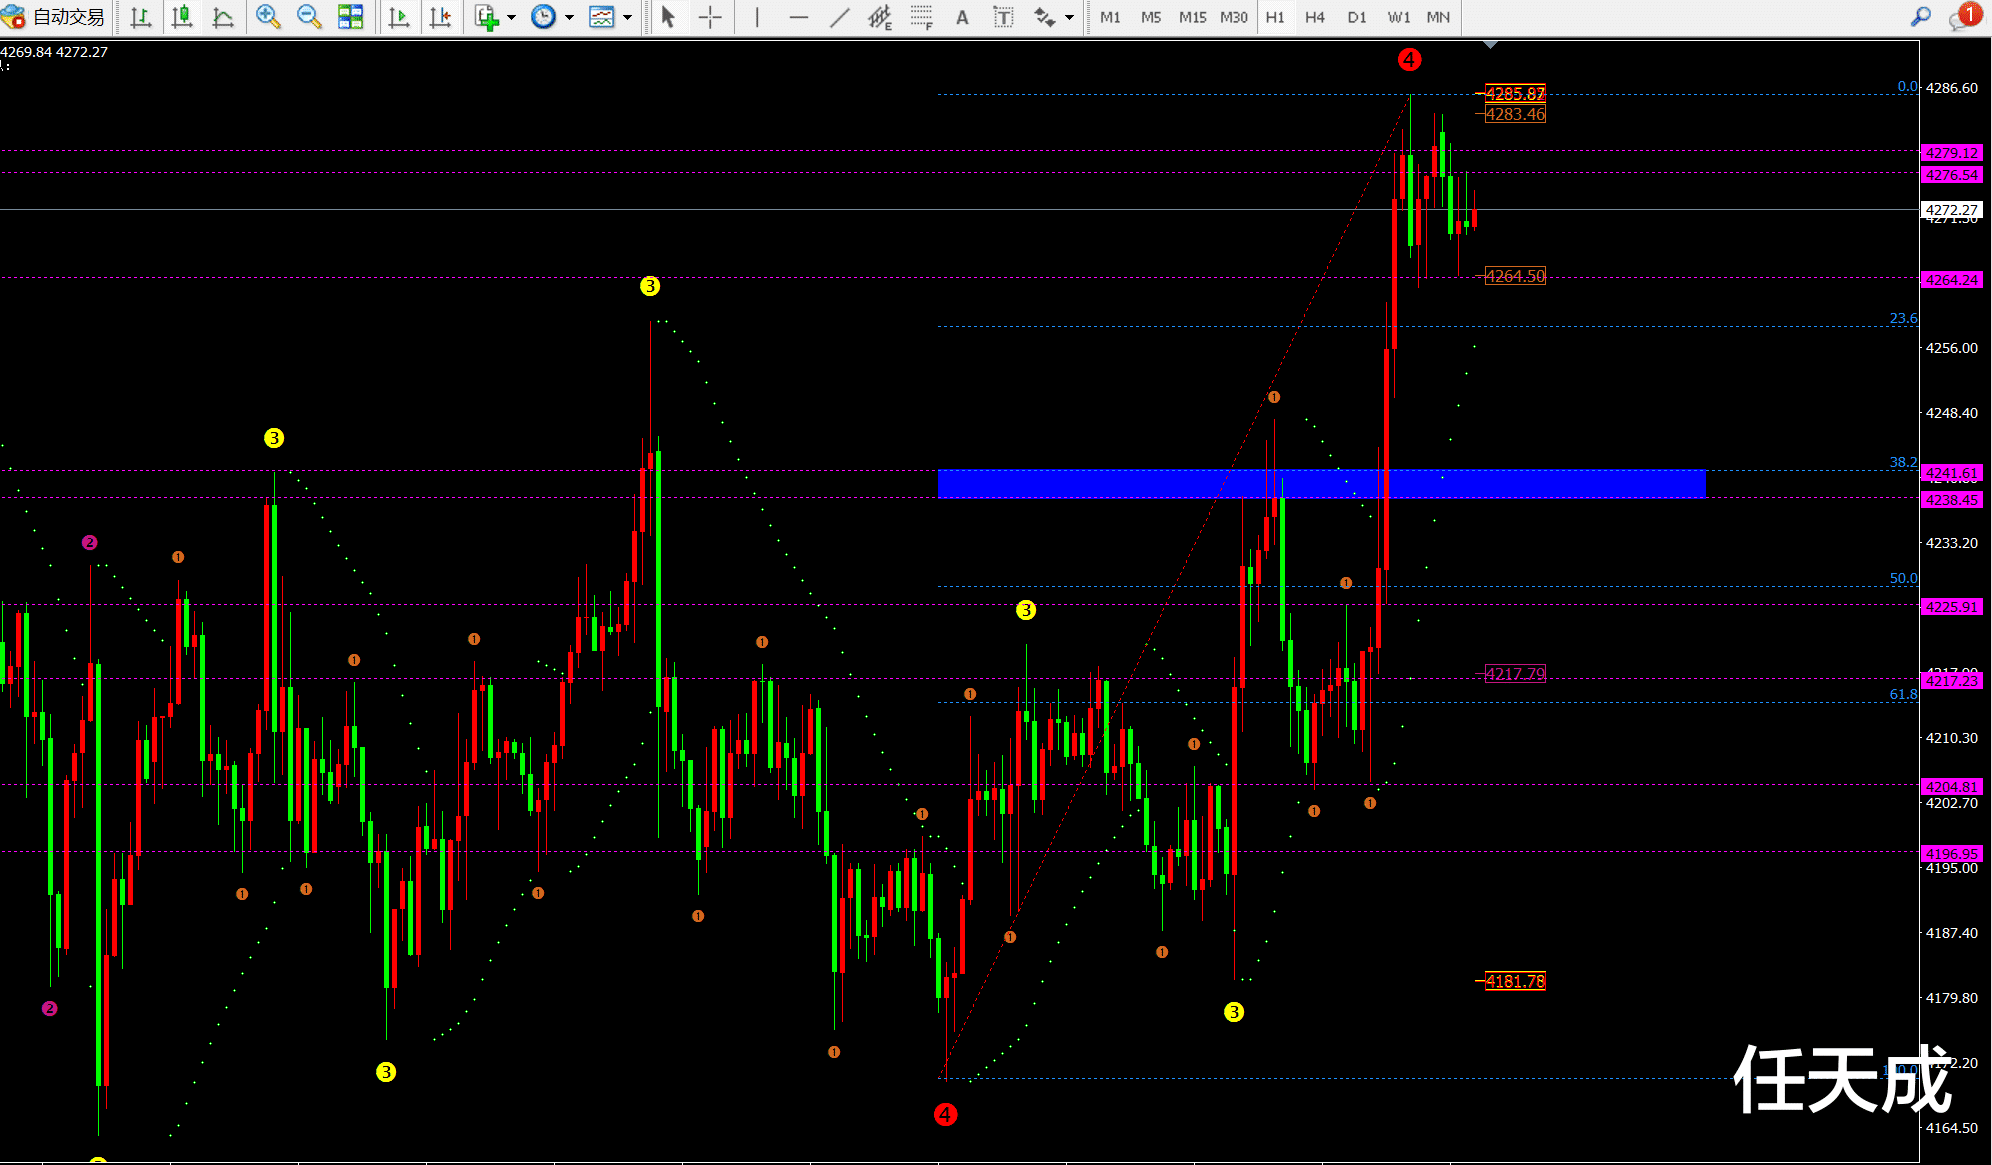
Task: Select the Fibonacci retracement tool
Action: [x=921, y=17]
